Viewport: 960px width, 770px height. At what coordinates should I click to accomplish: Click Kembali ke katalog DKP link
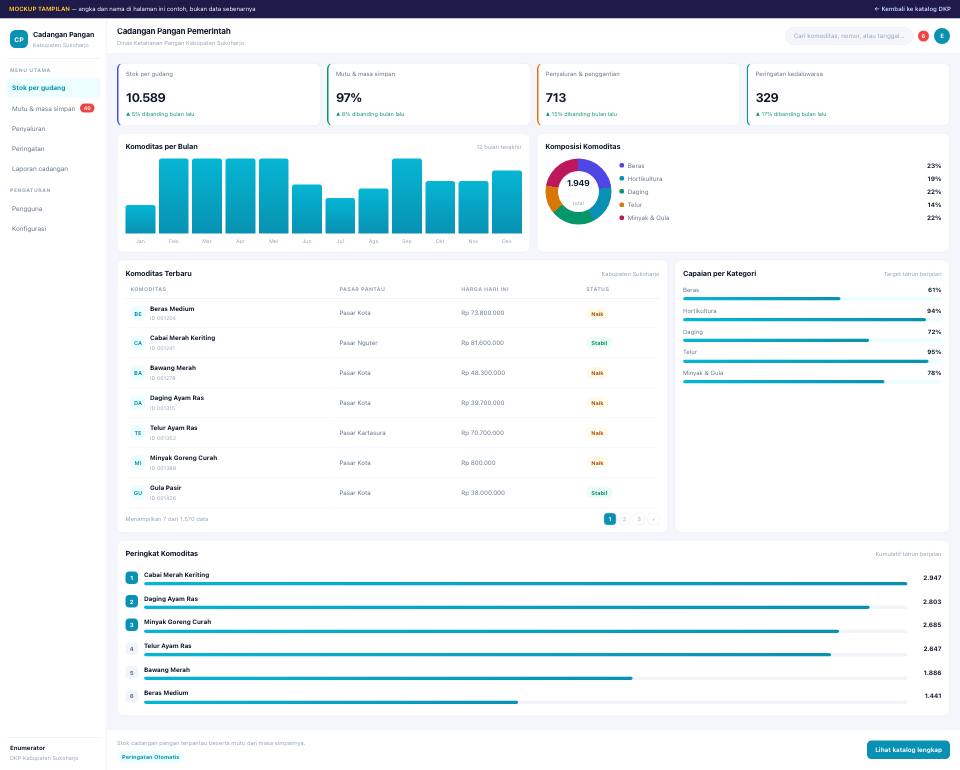tap(912, 9)
